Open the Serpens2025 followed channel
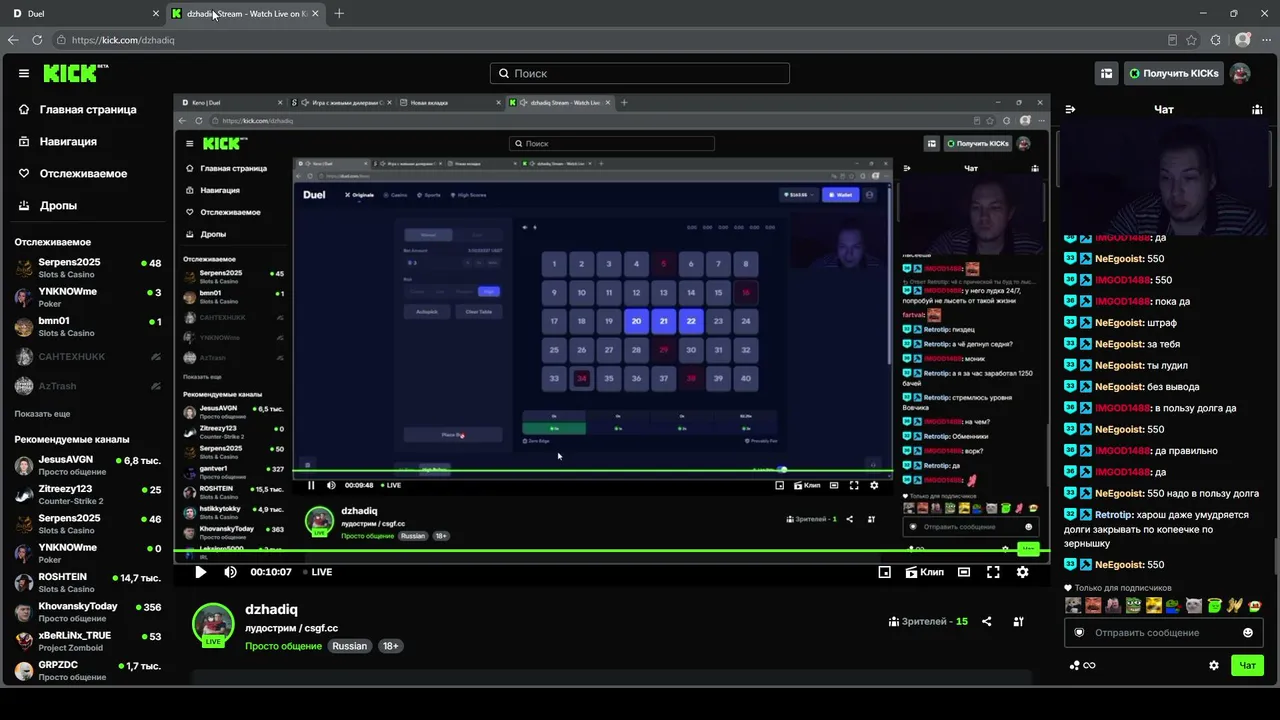The height and width of the screenshot is (720, 1280). pos(87,269)
